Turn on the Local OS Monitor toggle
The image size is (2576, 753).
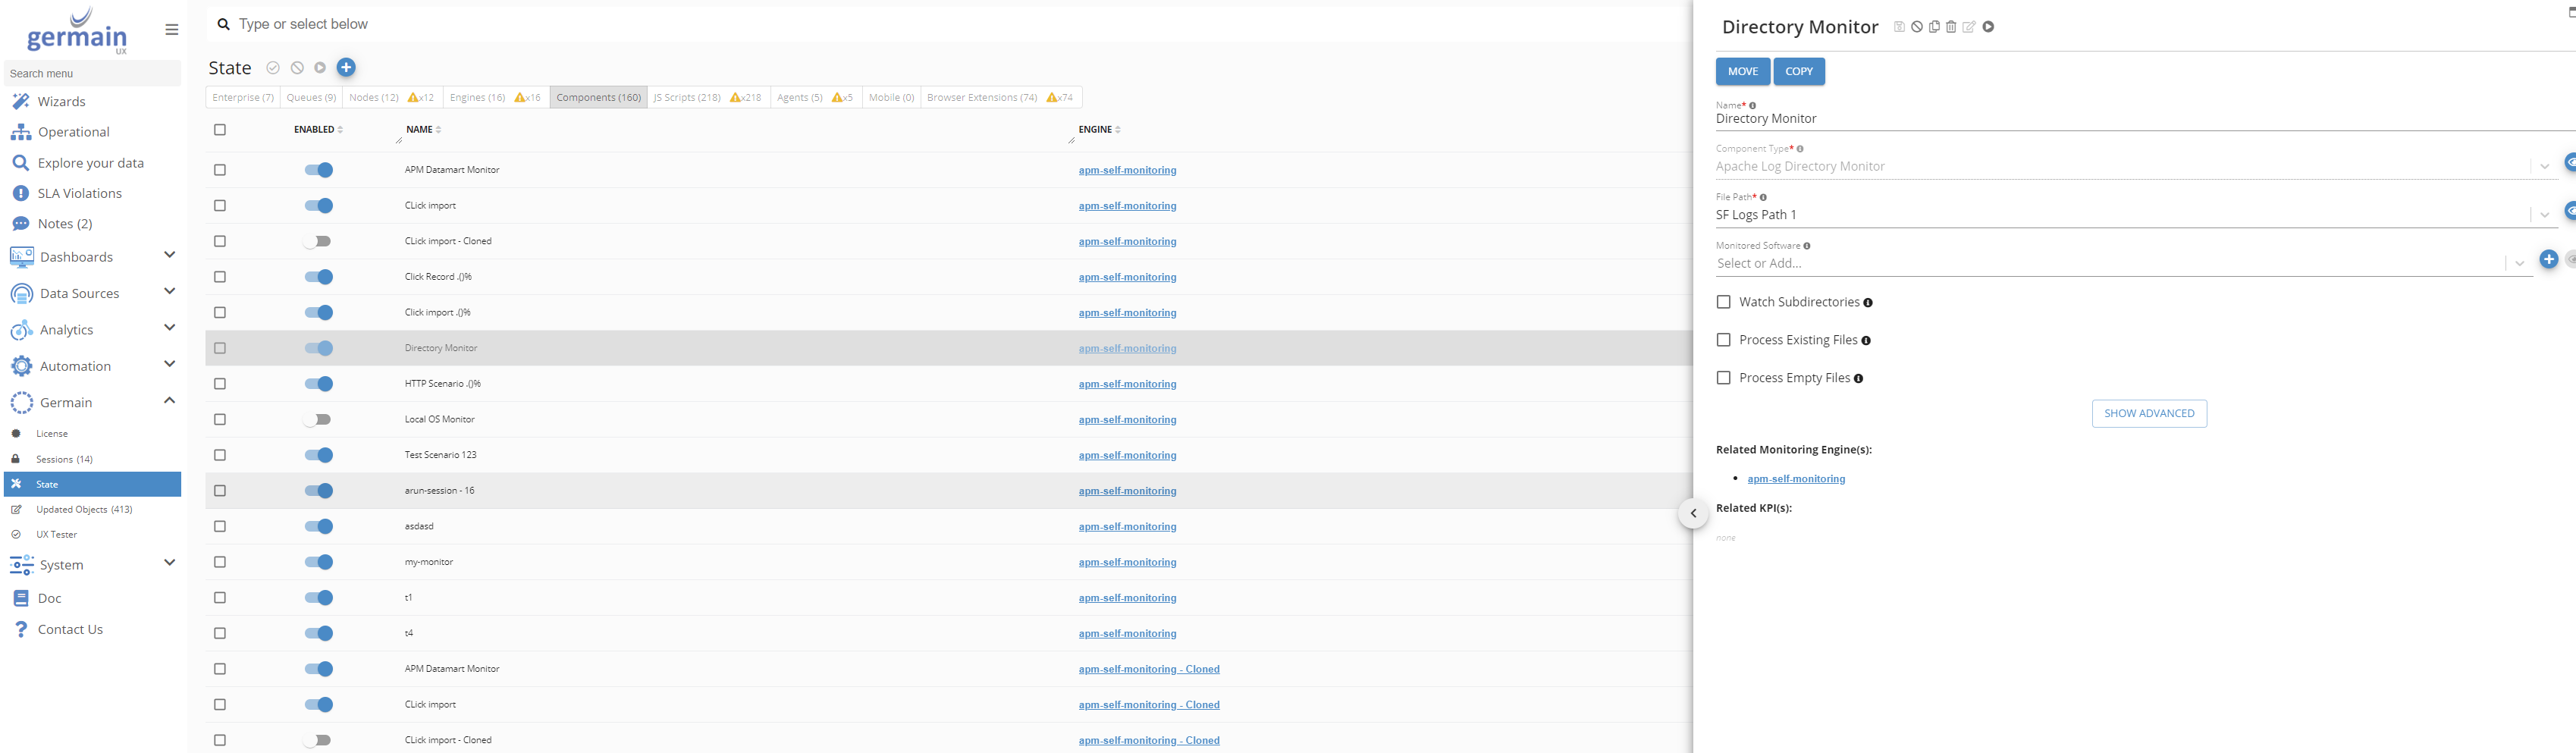coord(318,420)
